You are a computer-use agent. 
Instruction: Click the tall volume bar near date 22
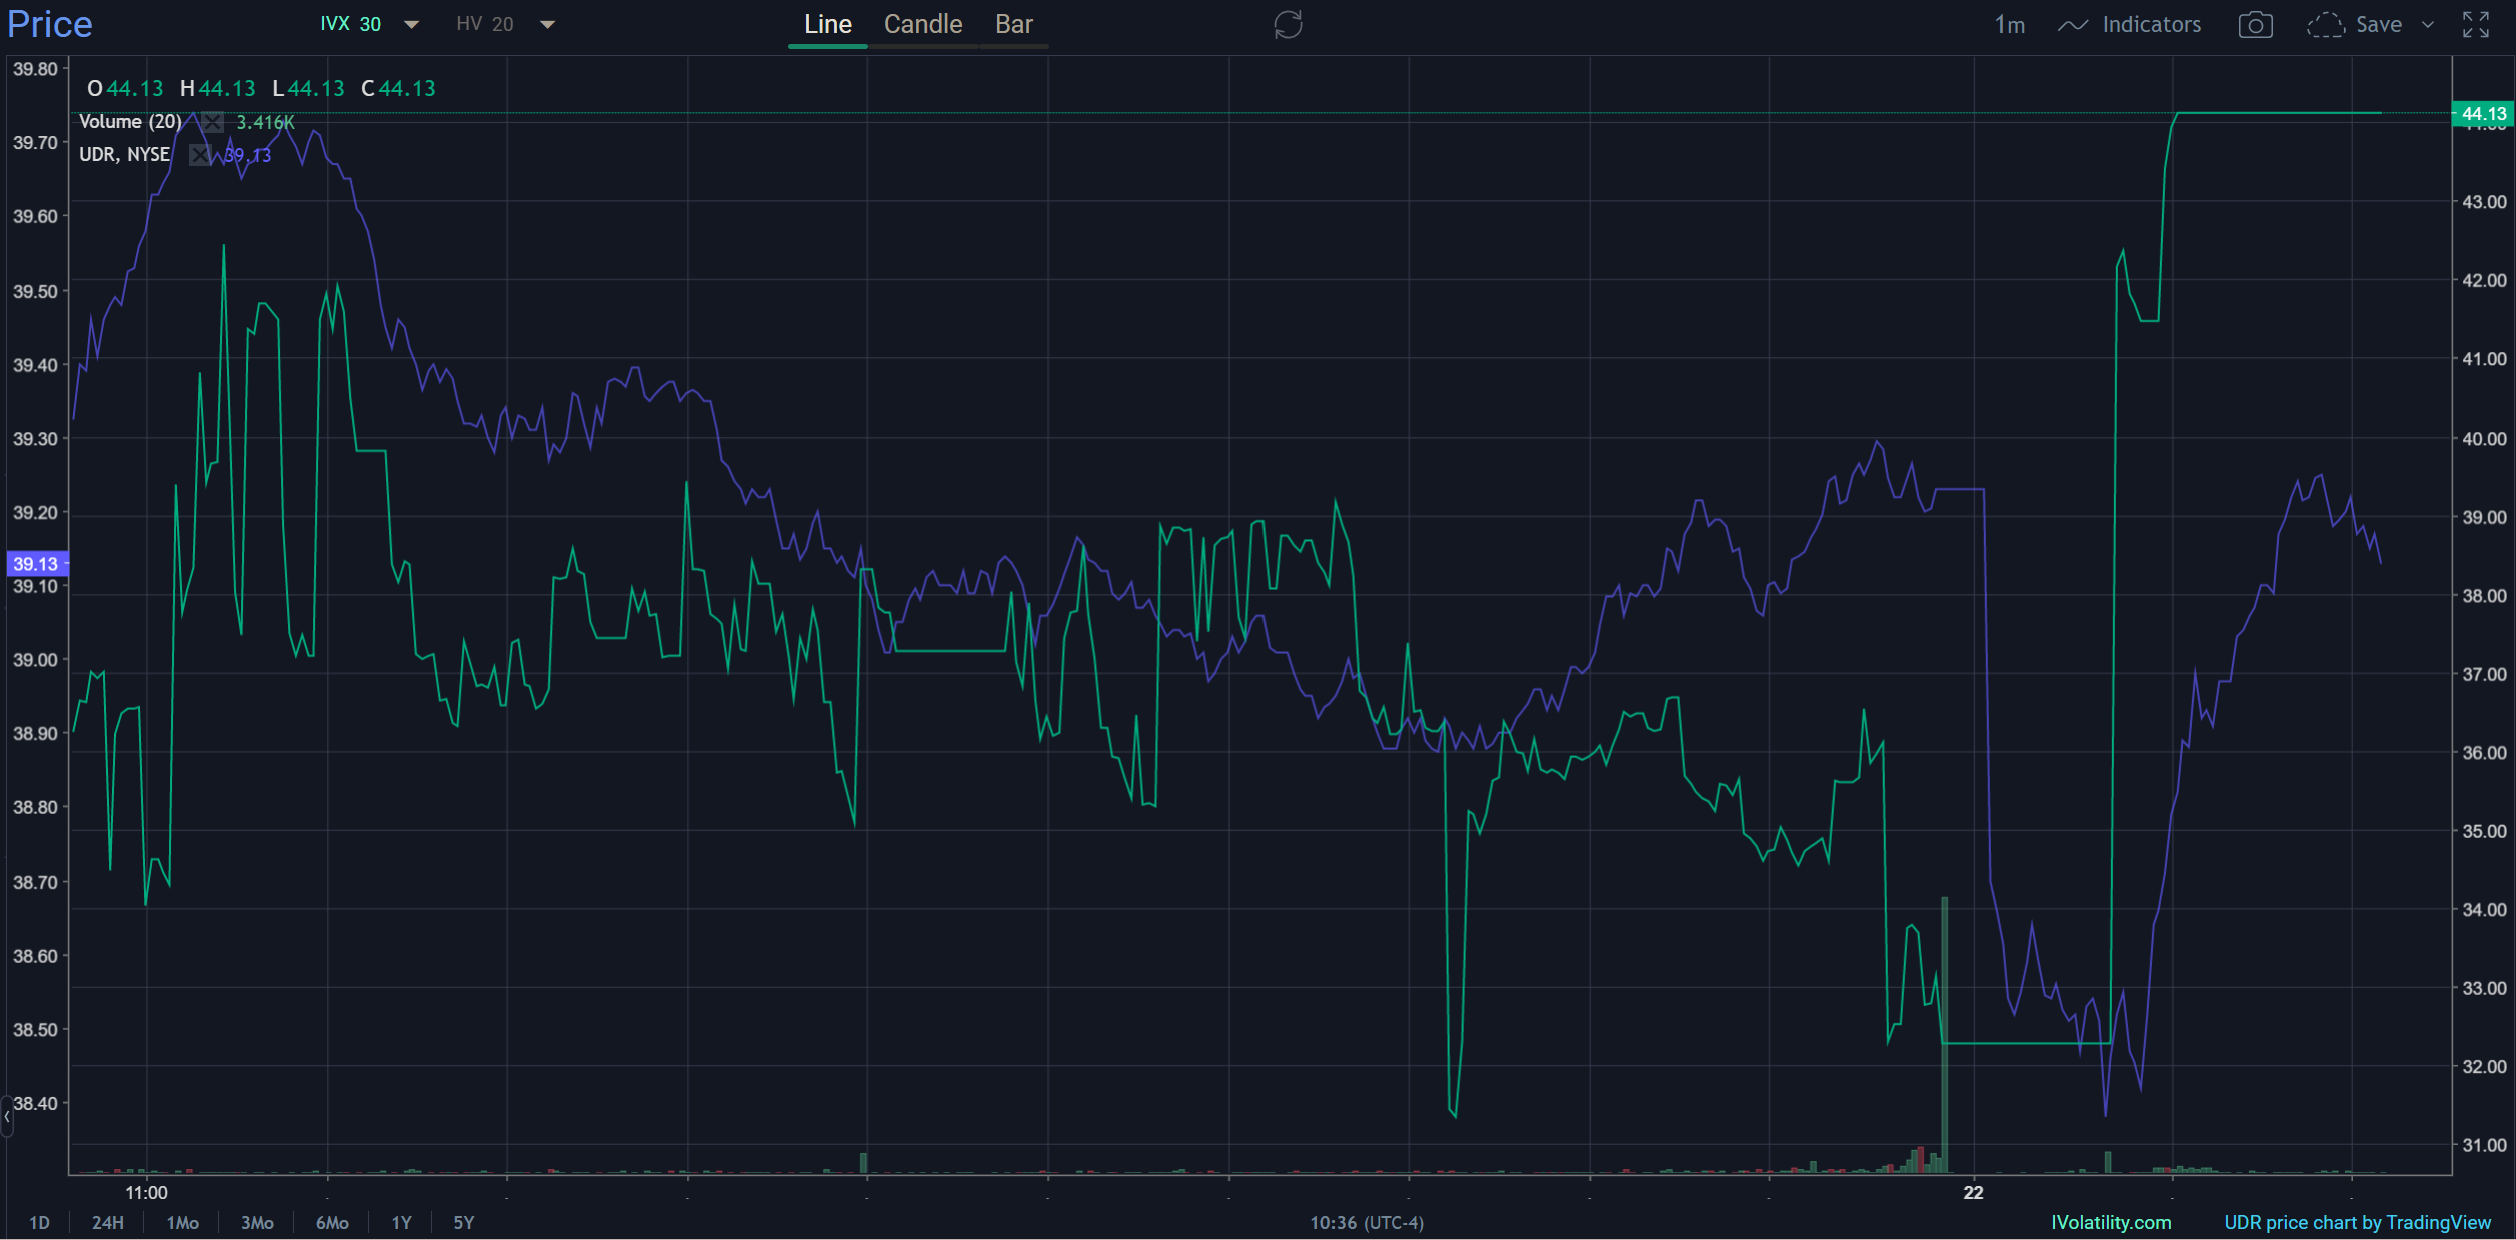(1944, 1034)
